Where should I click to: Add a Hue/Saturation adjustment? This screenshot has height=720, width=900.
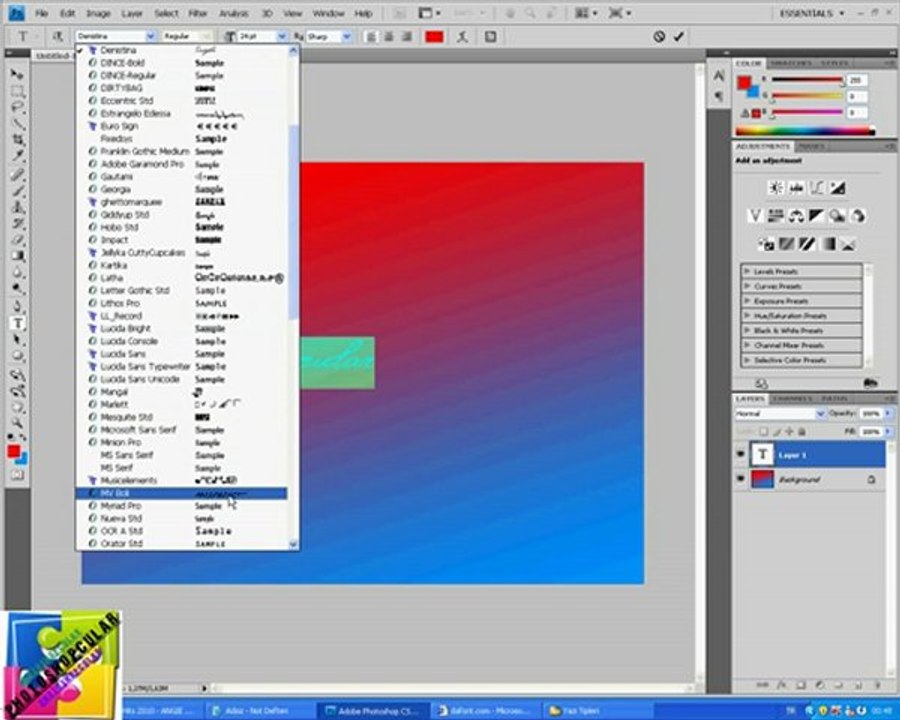[775, 216]
